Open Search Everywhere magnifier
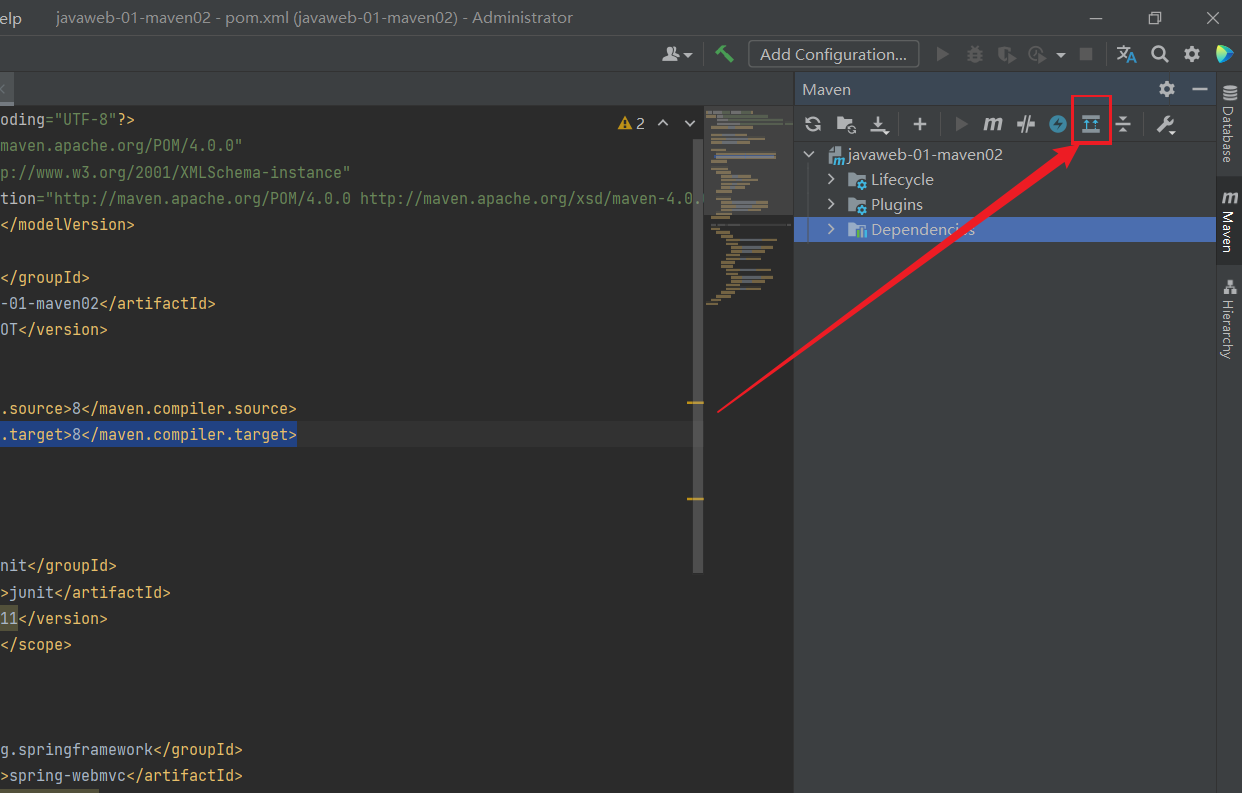The image size is (1242, 793). (1160, 54)
